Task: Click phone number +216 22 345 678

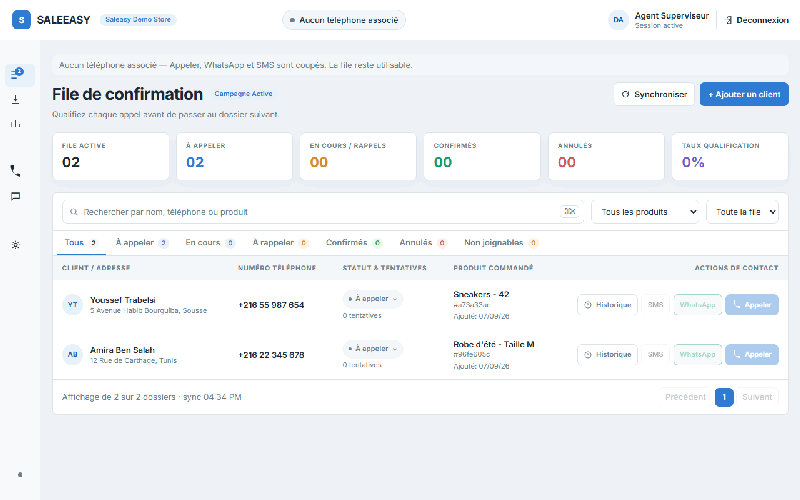Action: pyautogui.click(x=271, y=355)
